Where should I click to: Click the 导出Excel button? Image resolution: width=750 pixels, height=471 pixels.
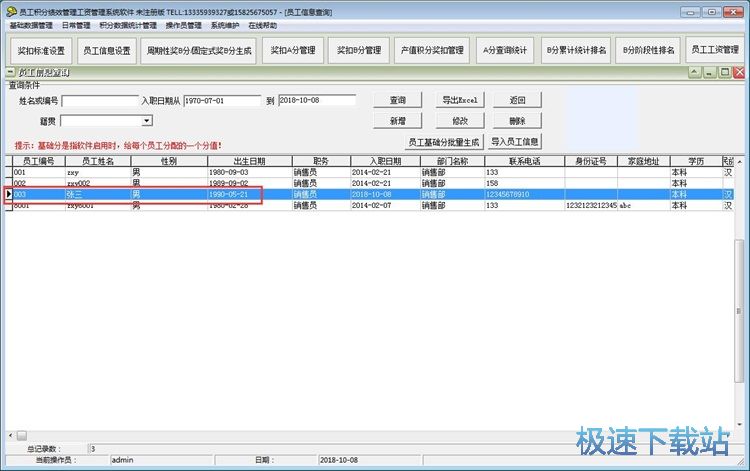(460, 100)
